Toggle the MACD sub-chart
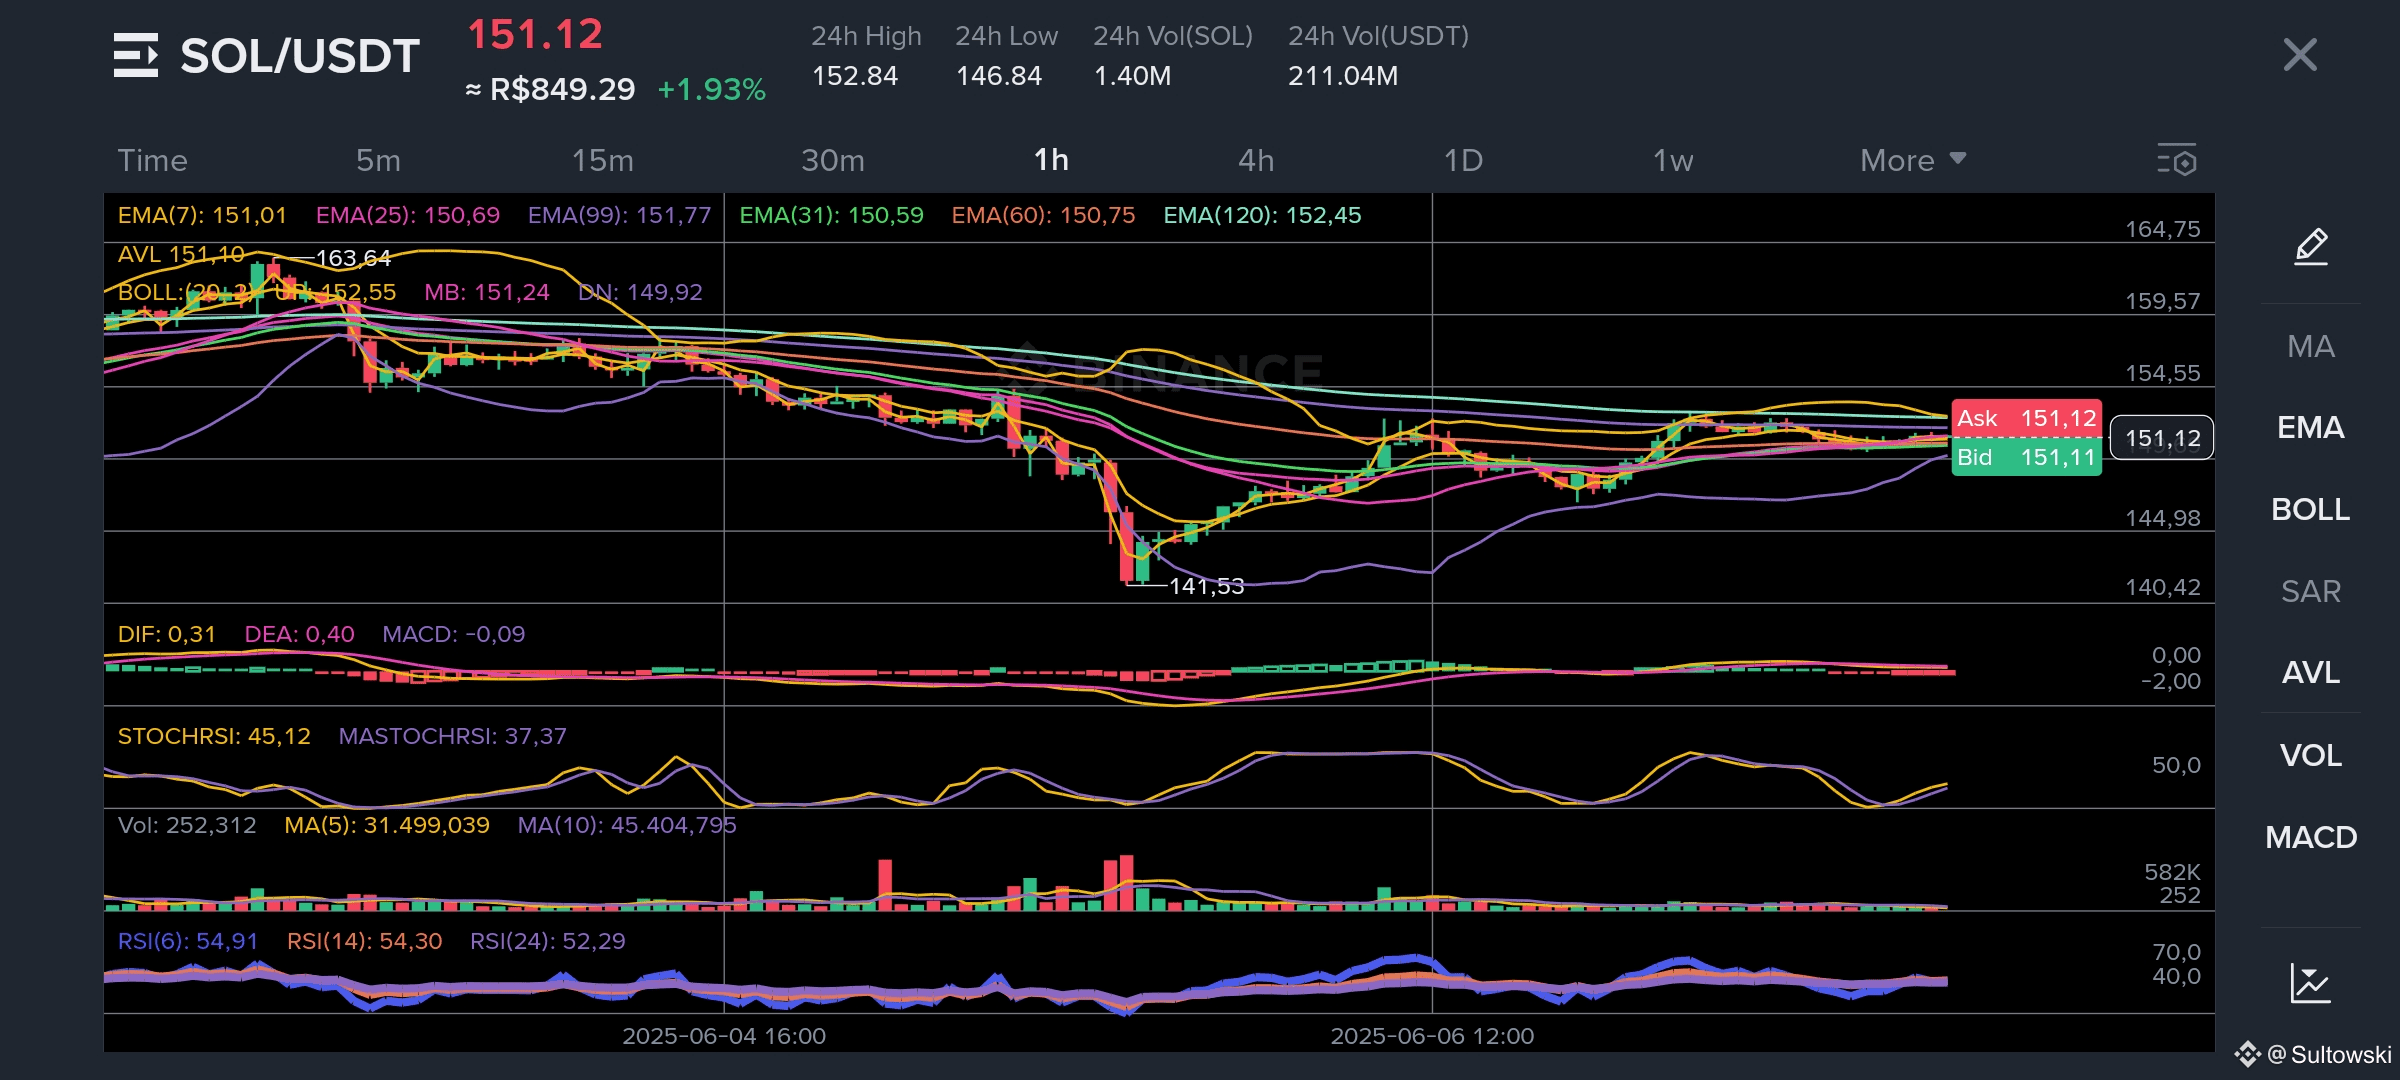 [x=2310, y=837]
